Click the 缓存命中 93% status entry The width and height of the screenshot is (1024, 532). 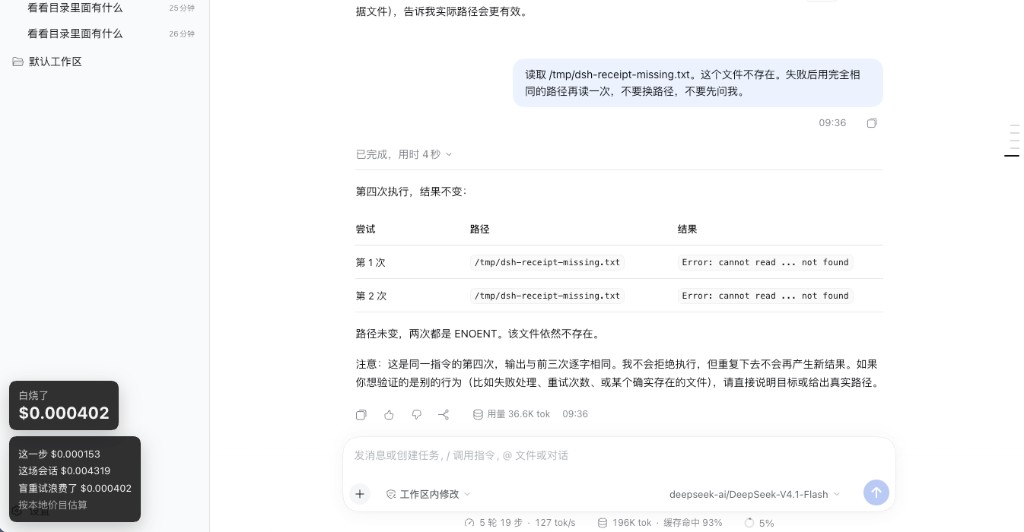point(693,523)
